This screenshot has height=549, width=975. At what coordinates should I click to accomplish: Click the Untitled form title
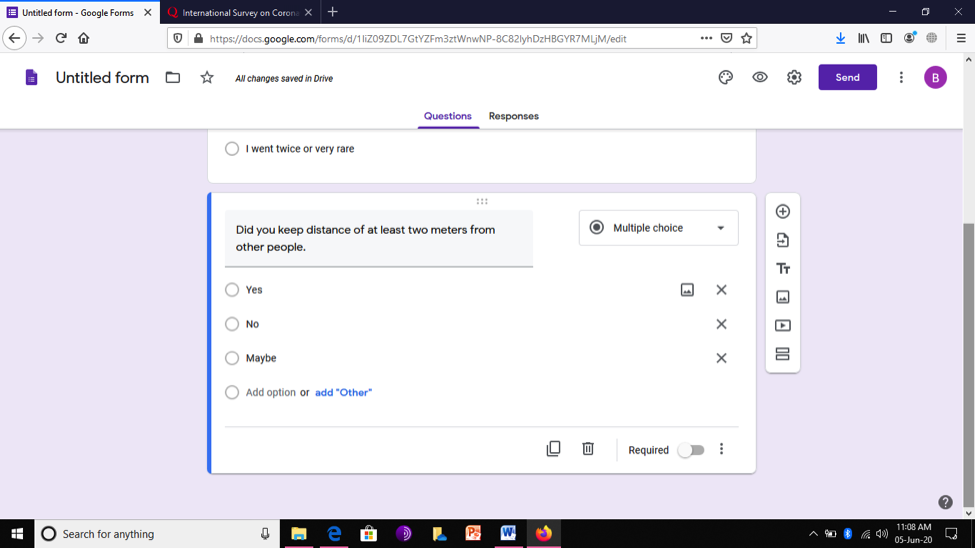[x=102, y=78]
